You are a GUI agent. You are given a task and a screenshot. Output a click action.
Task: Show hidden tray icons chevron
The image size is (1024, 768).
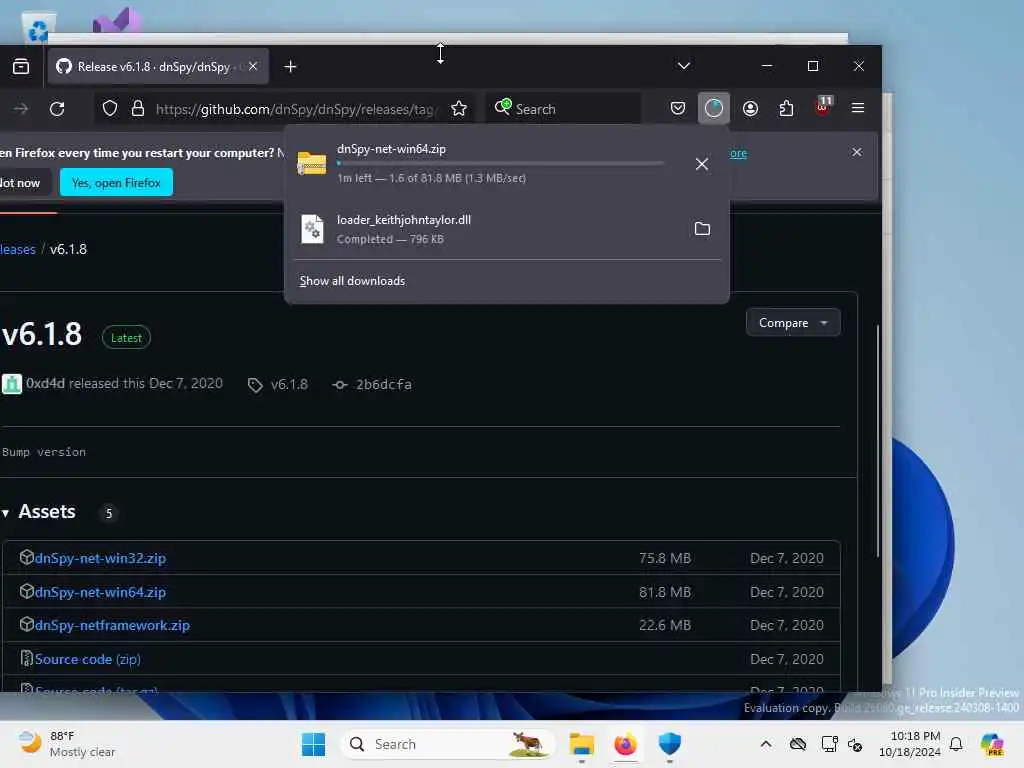click(x=766, y=744)
